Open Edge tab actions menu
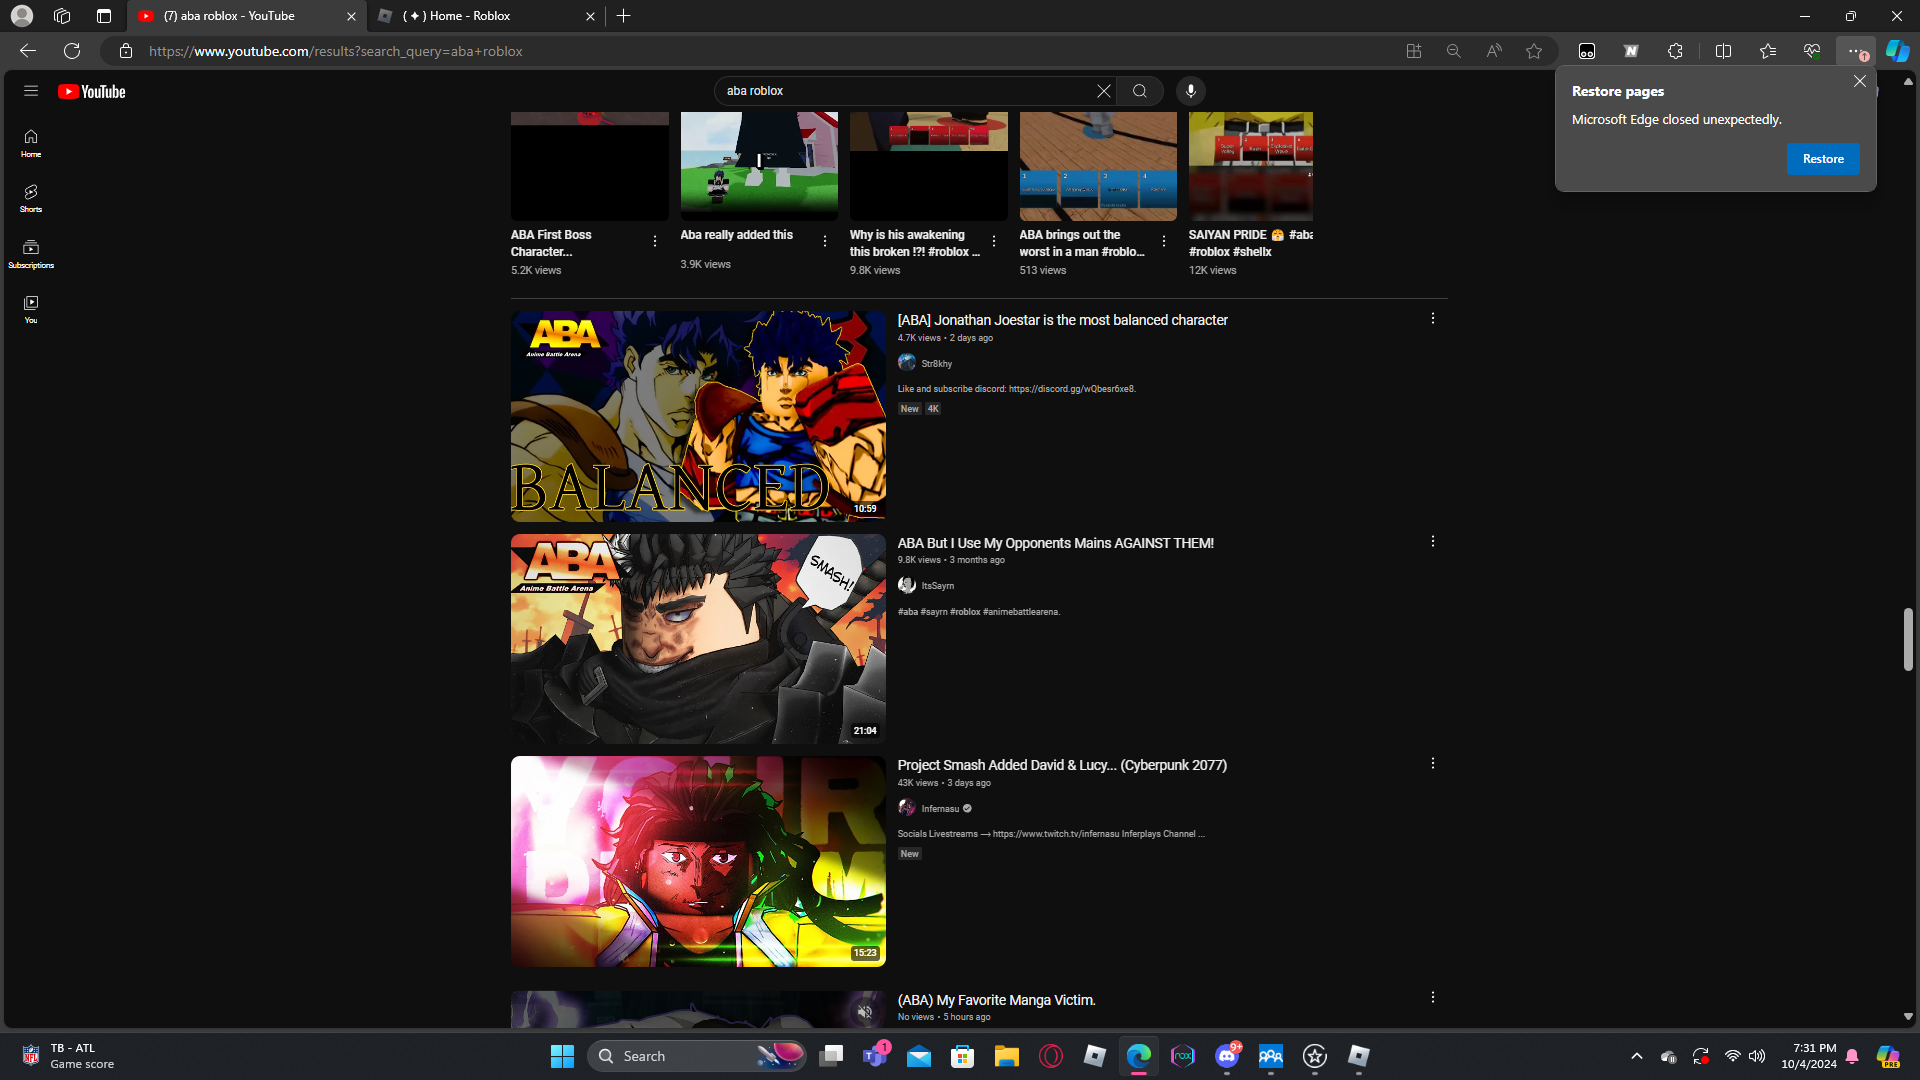The height and width of the screenshot is (1080, 1920). (104, 16)
